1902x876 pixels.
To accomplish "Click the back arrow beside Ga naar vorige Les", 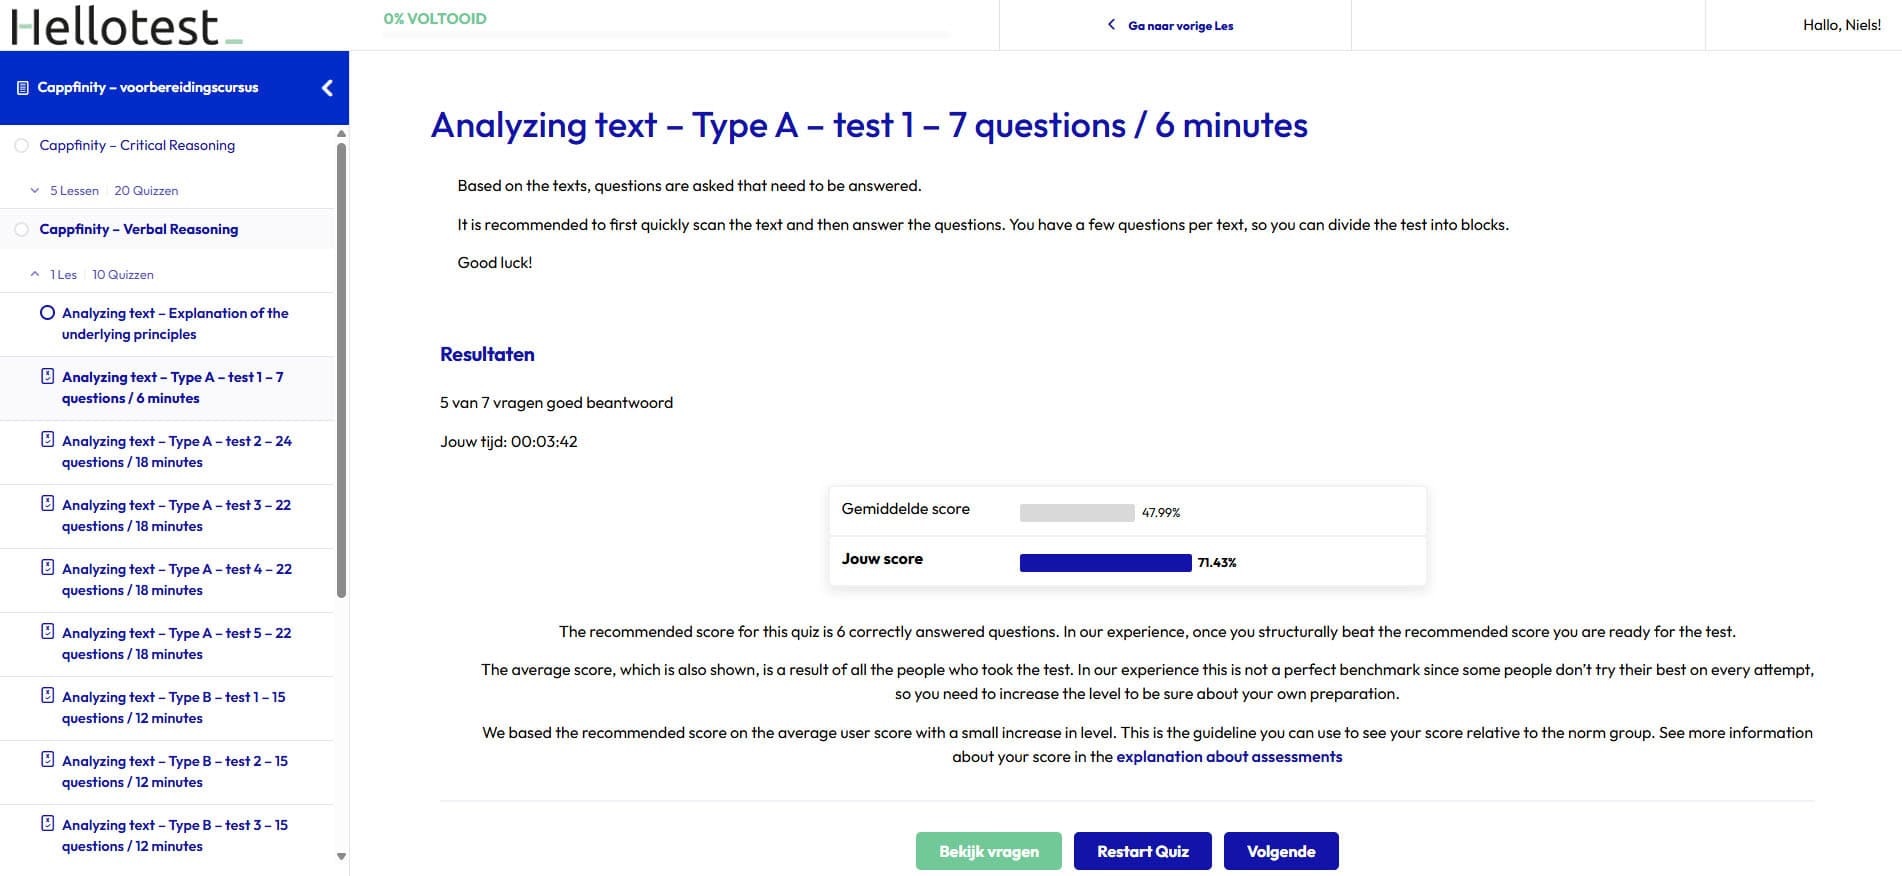I will click(x=1109, y=24).
